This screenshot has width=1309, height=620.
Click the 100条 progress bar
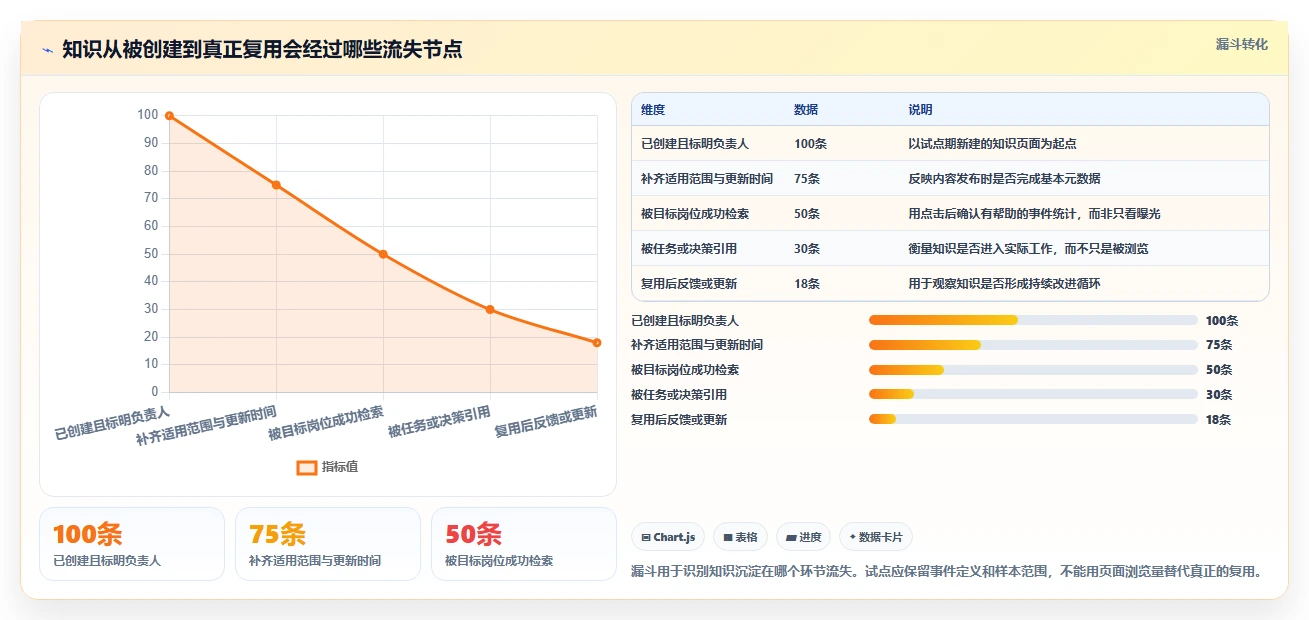(1033, 320)
